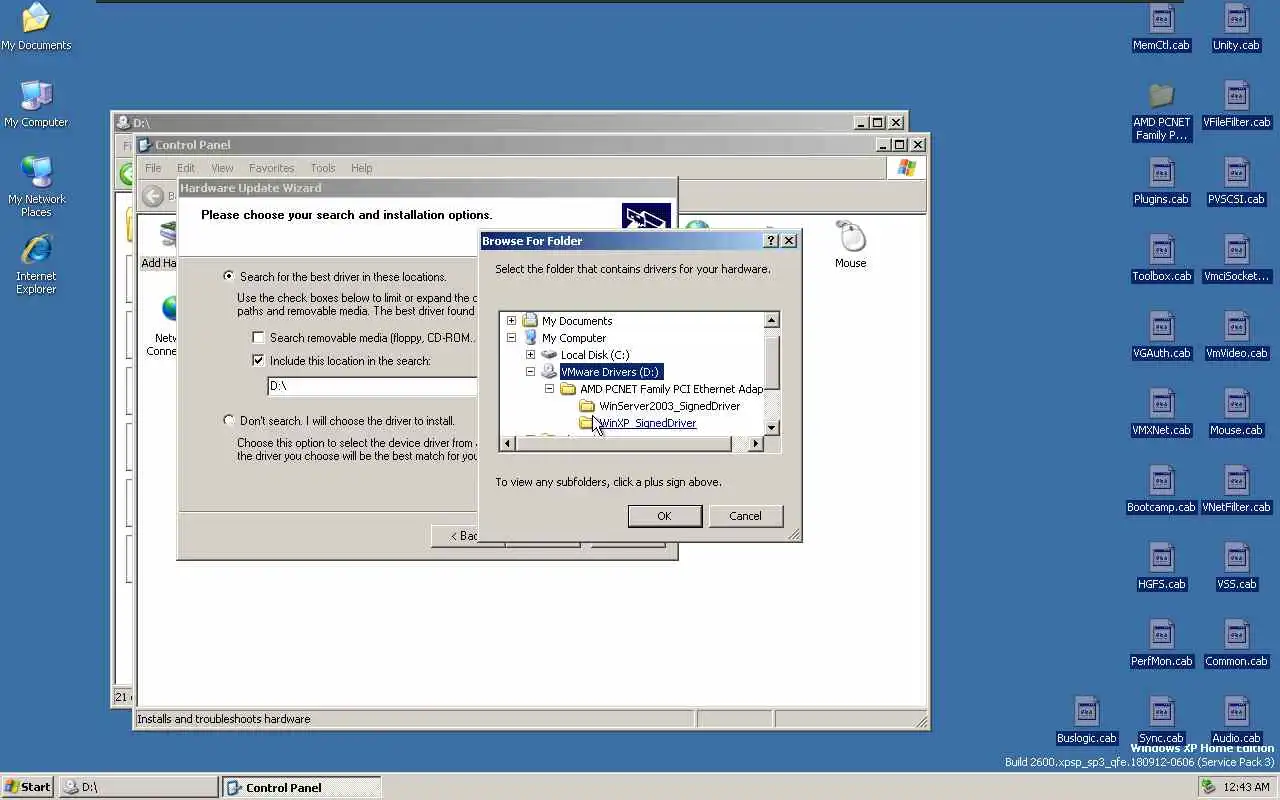Collapse My Computer tree node
The width and height of the screenshot is (1280, 800).
[x=512, y=338]
